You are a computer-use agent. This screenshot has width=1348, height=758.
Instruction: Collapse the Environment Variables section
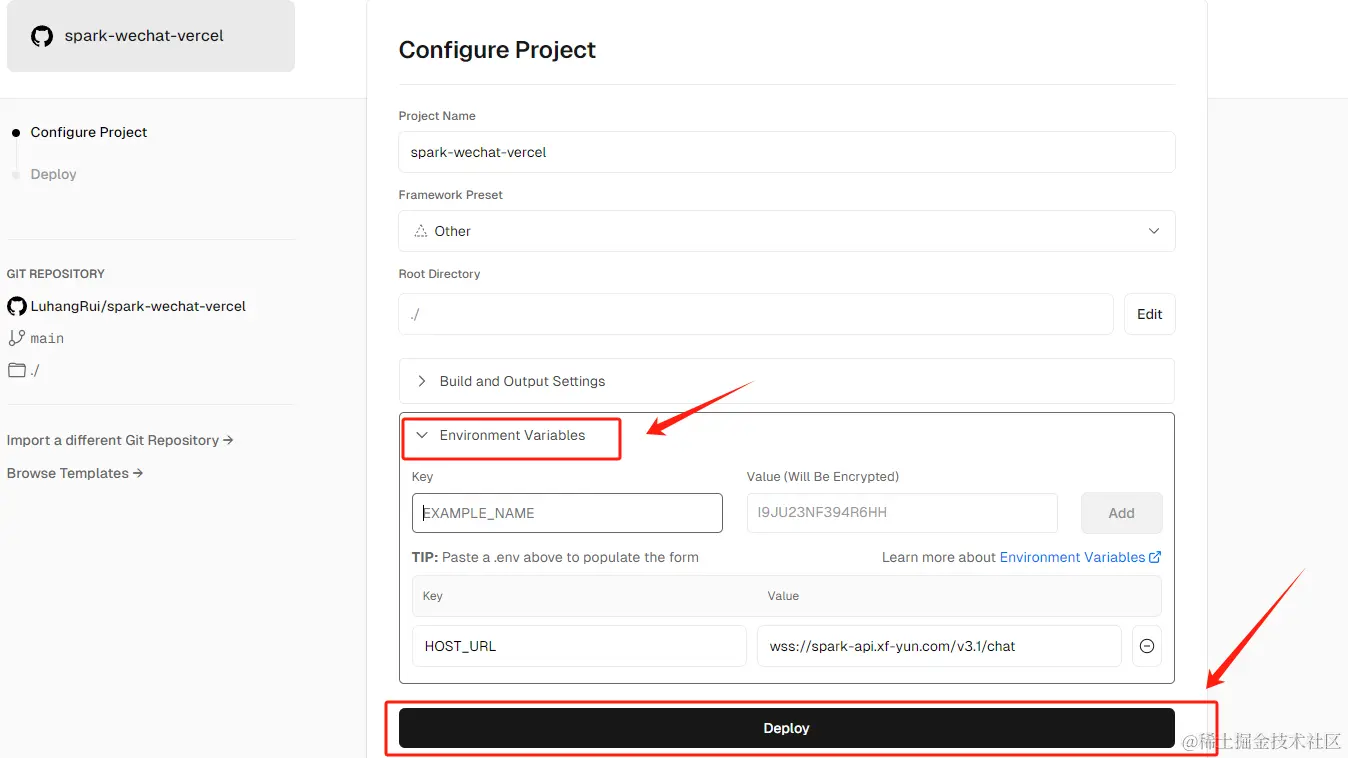coord(511,436)
